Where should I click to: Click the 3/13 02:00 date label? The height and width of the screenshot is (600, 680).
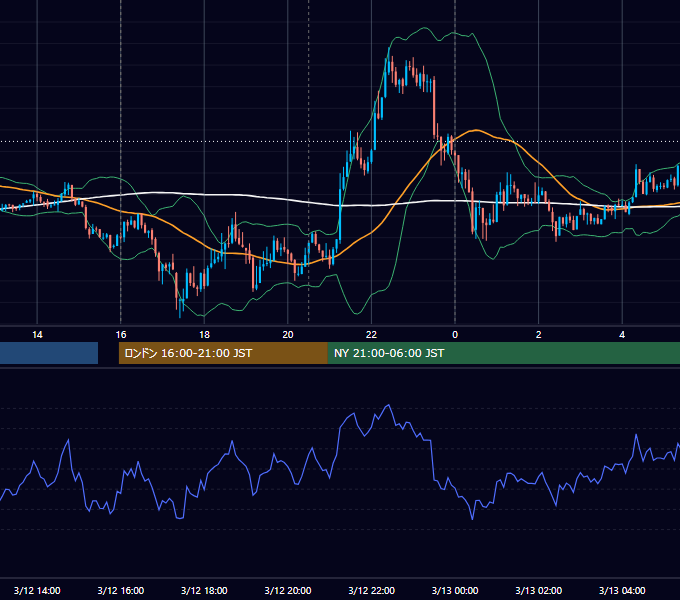[x=539, y=590]
